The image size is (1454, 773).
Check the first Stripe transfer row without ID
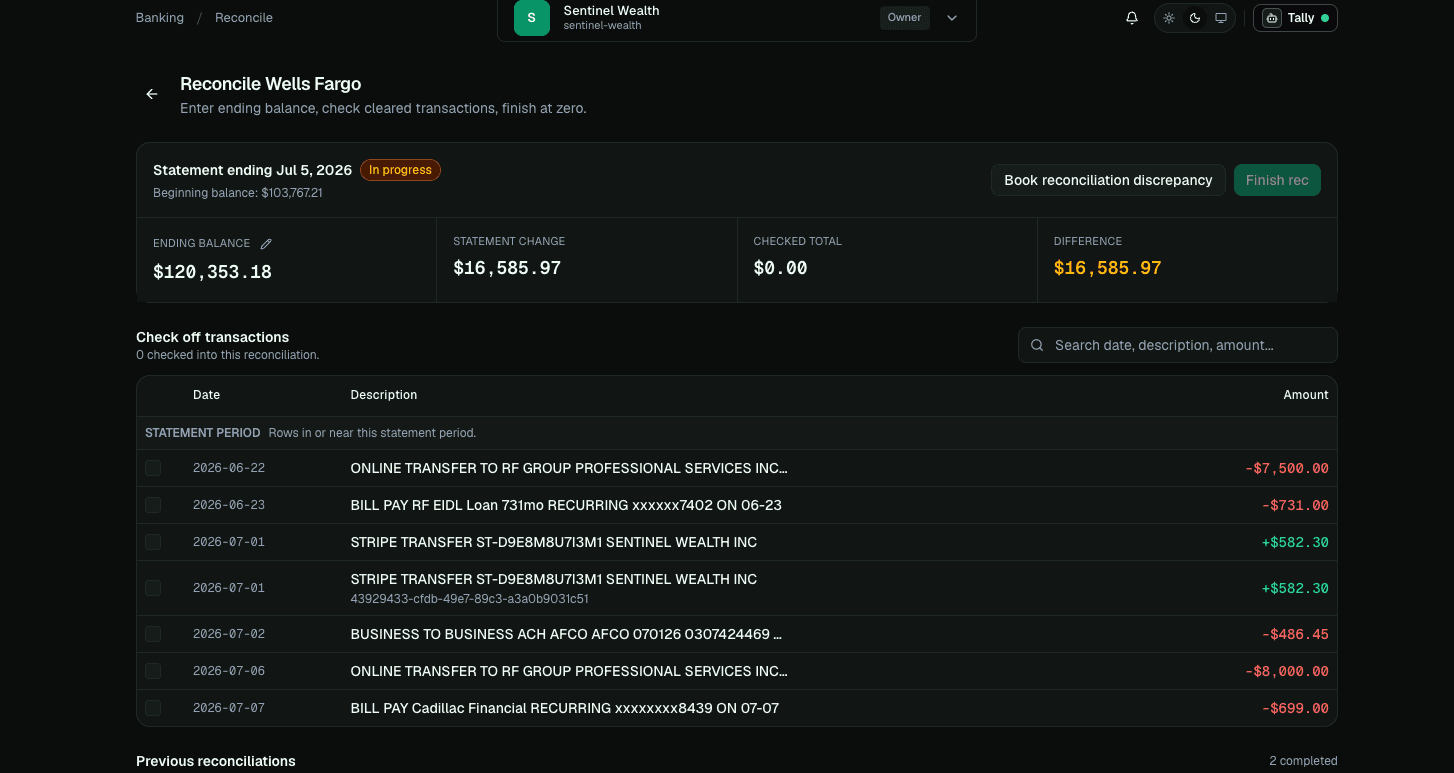(x=153, y=542)
